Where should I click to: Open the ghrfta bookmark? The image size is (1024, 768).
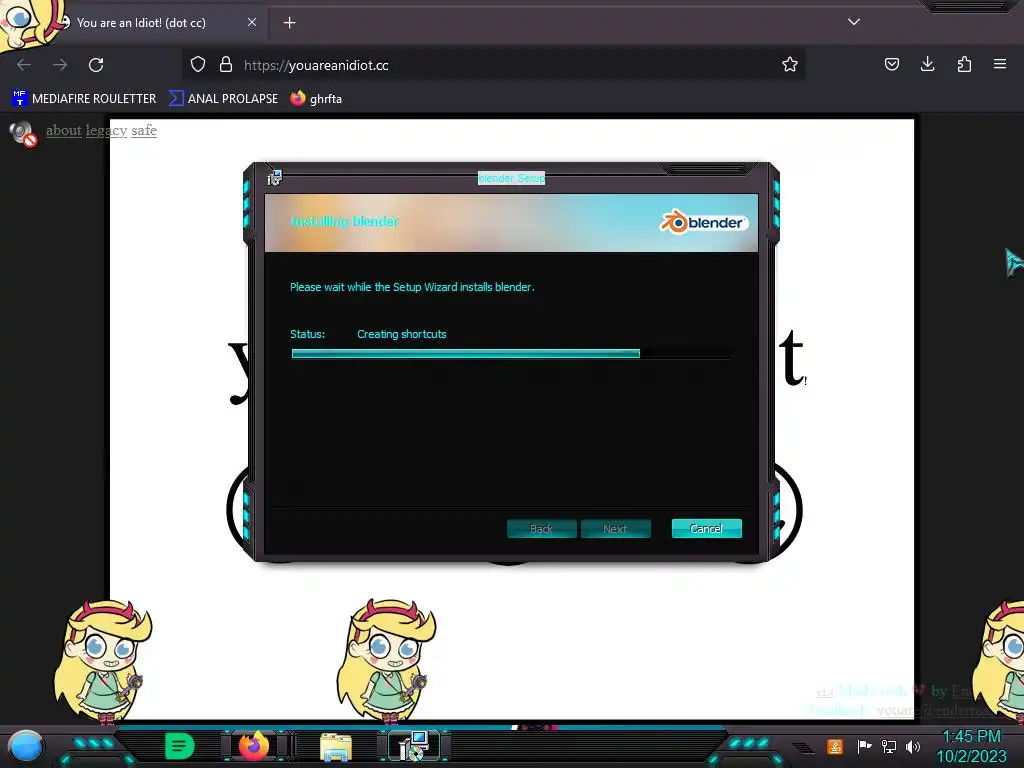pos(317,99)
